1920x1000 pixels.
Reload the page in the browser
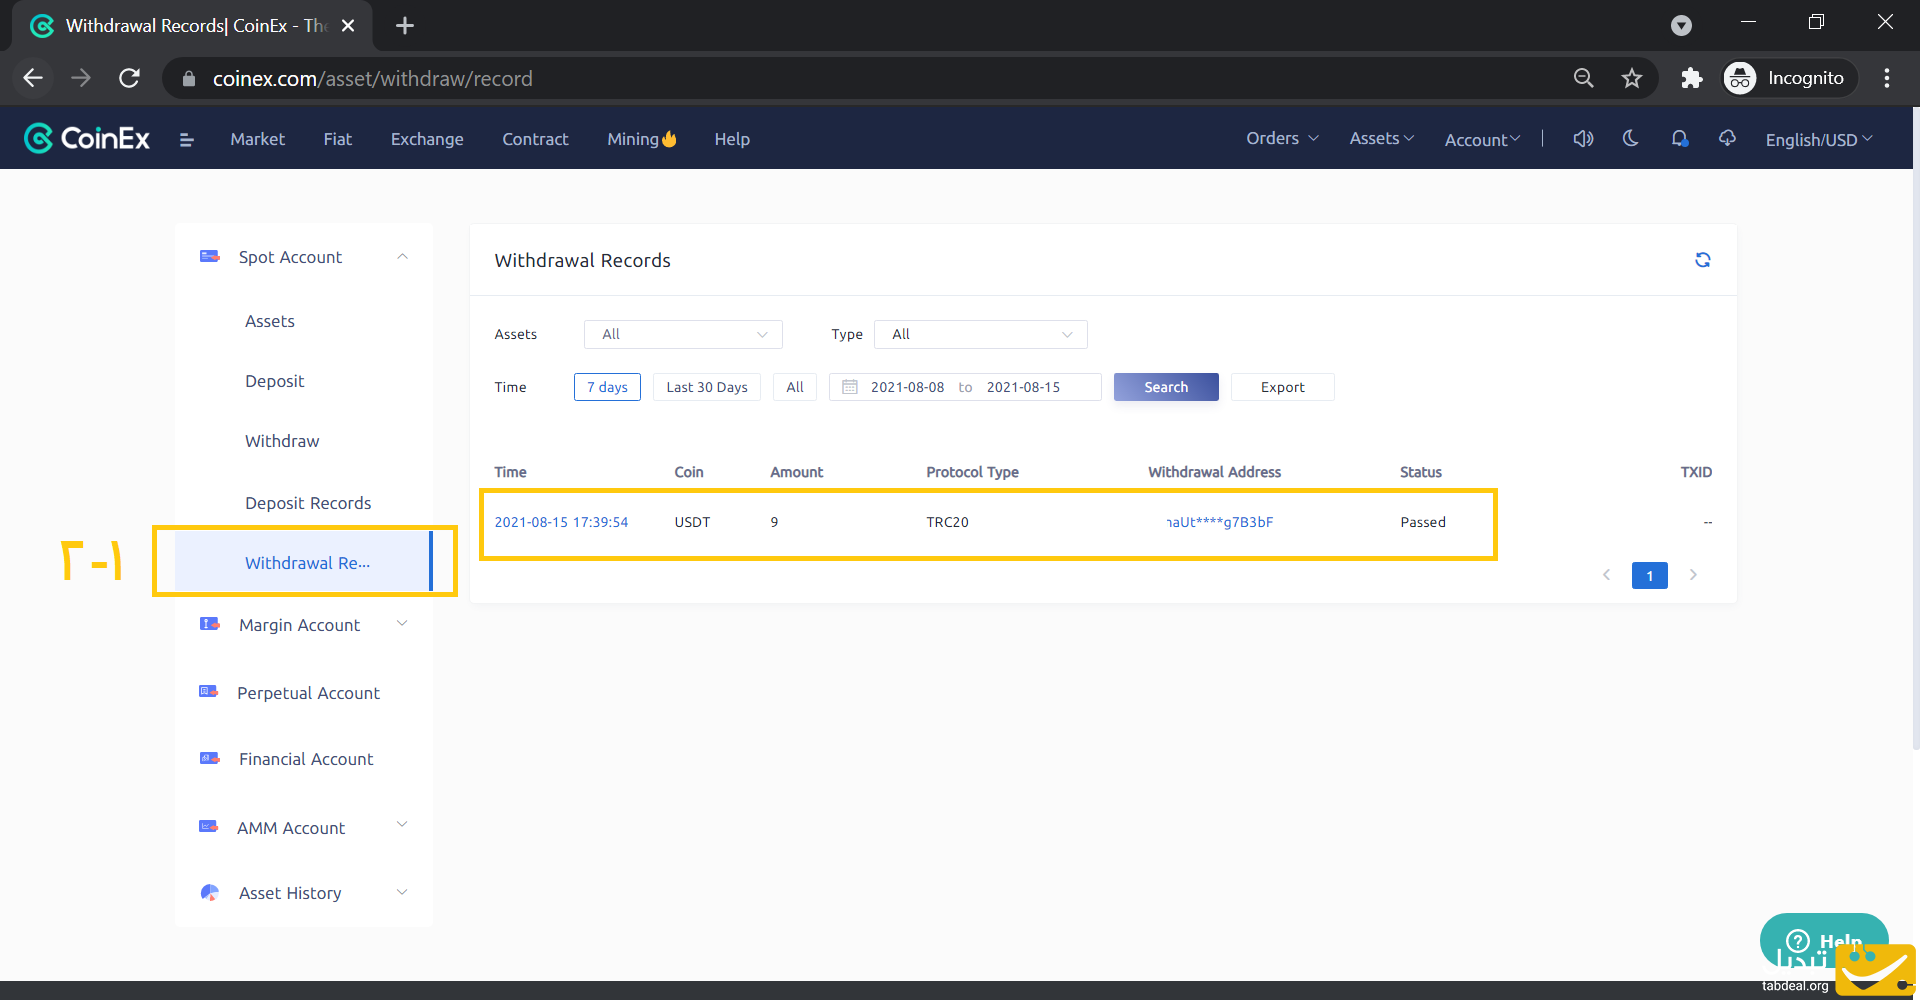click(129, 78)
